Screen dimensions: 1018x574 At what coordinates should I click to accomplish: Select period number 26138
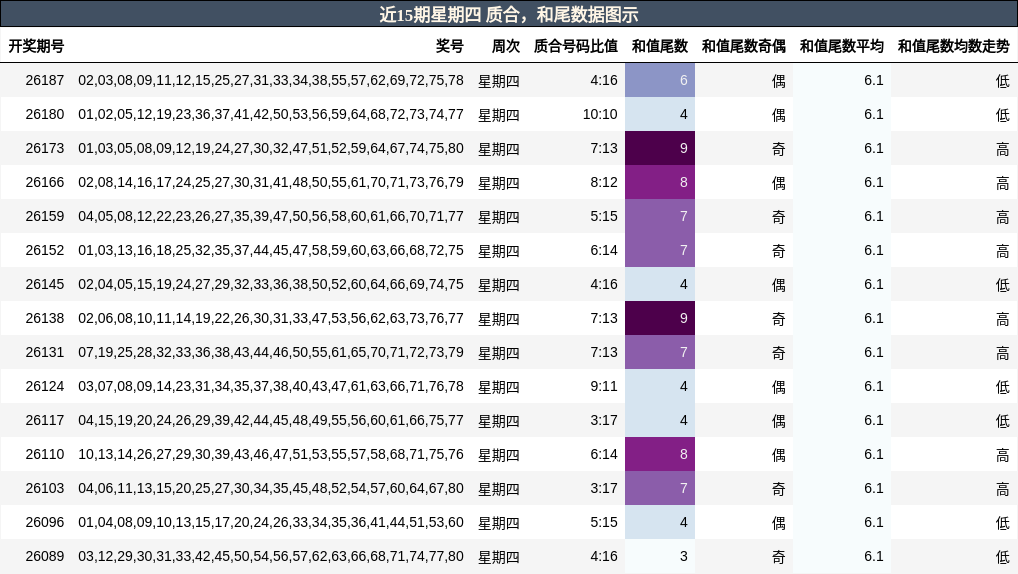45,318
